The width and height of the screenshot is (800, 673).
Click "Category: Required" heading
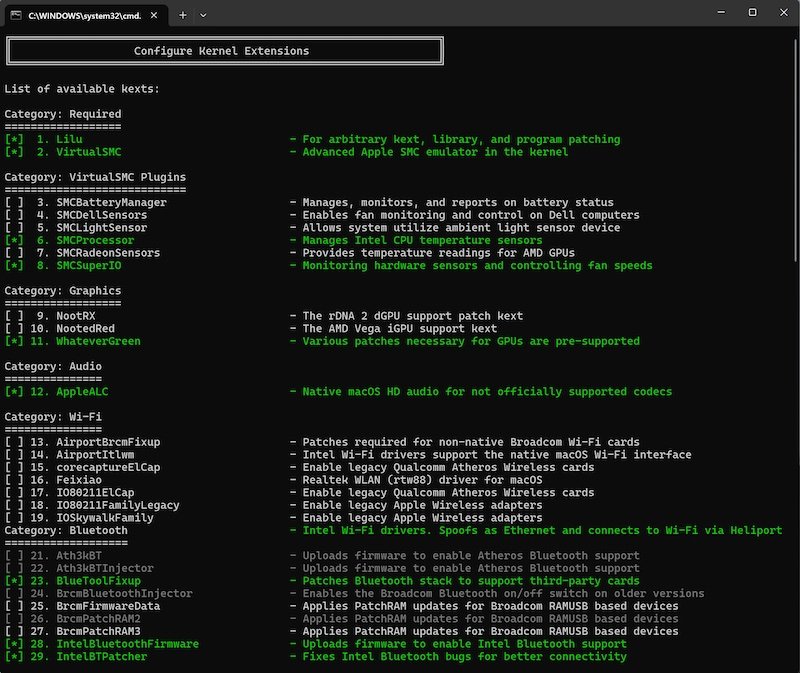pyautogui.click(x=63, y=114)
